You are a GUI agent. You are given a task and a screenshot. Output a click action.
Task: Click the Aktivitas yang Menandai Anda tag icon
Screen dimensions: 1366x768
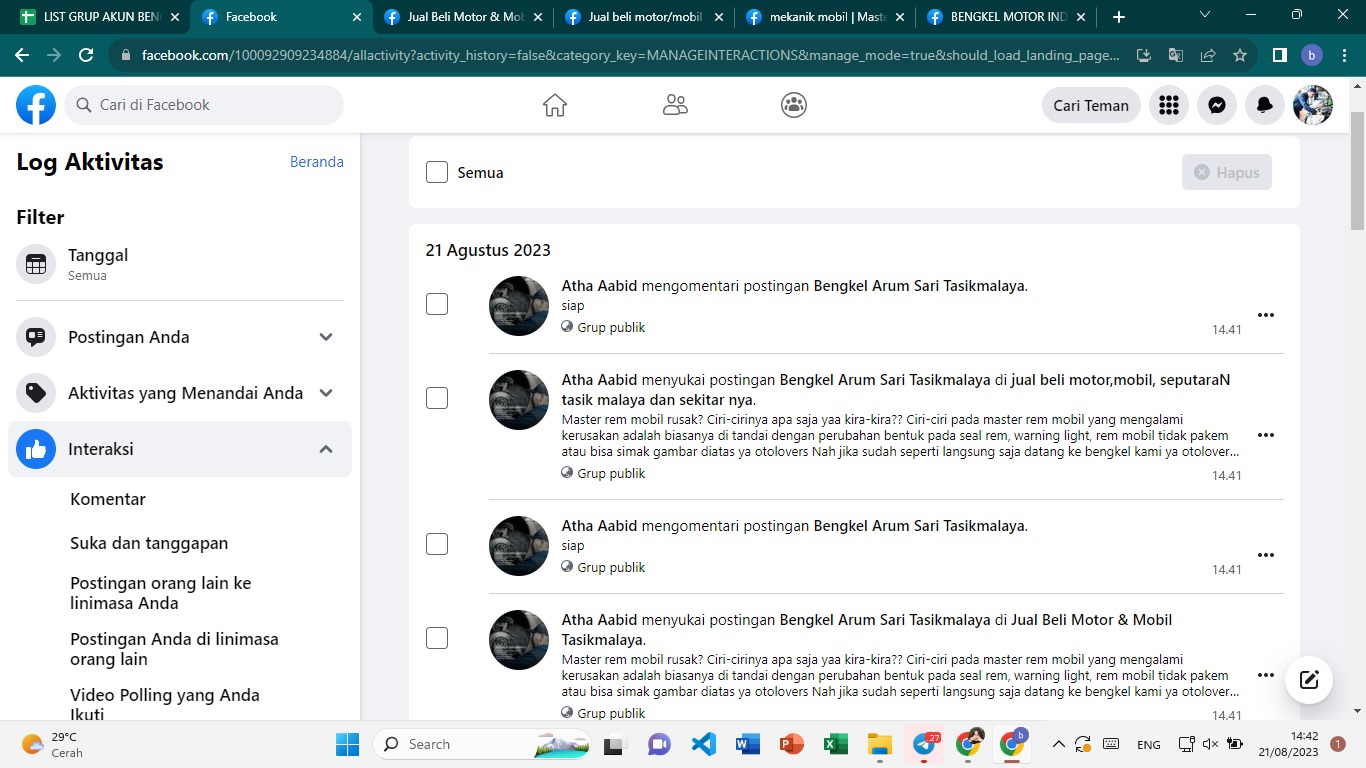coord(36,393)
